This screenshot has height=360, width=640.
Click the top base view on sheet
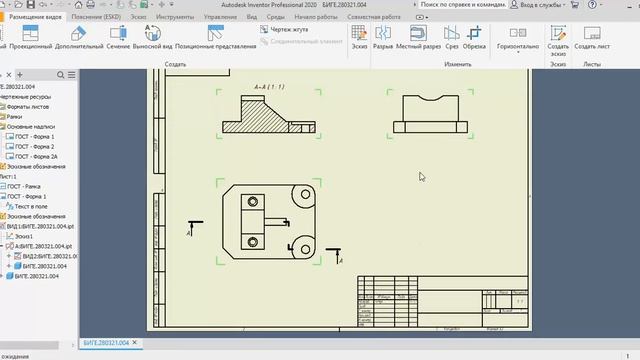pos(269,222)
